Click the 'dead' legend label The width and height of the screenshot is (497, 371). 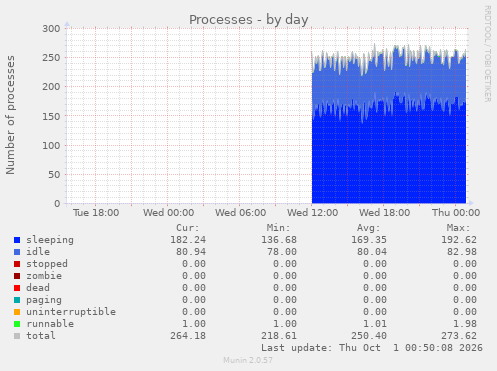pos(38,288)
